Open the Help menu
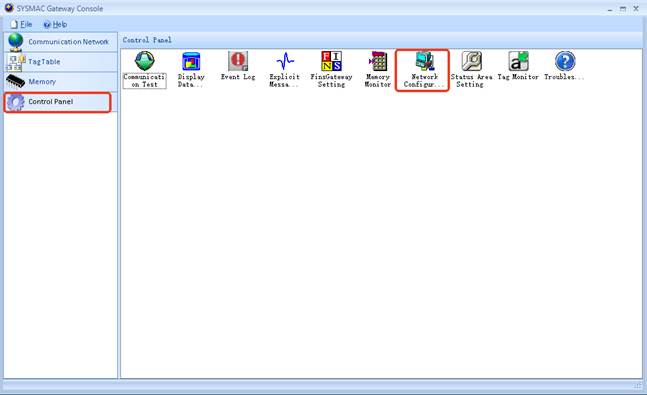 tap(55, 24)
